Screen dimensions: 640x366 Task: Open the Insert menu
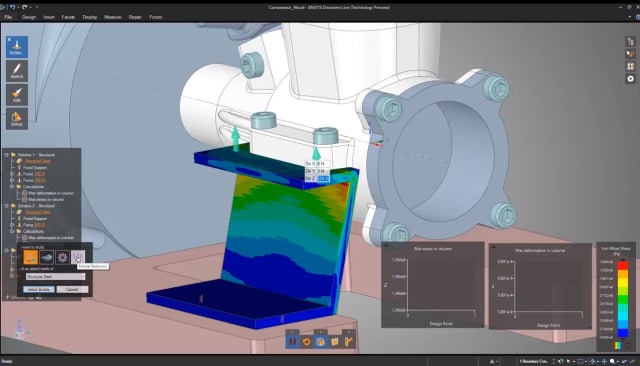pyautogui.click(x=49, y=17)
